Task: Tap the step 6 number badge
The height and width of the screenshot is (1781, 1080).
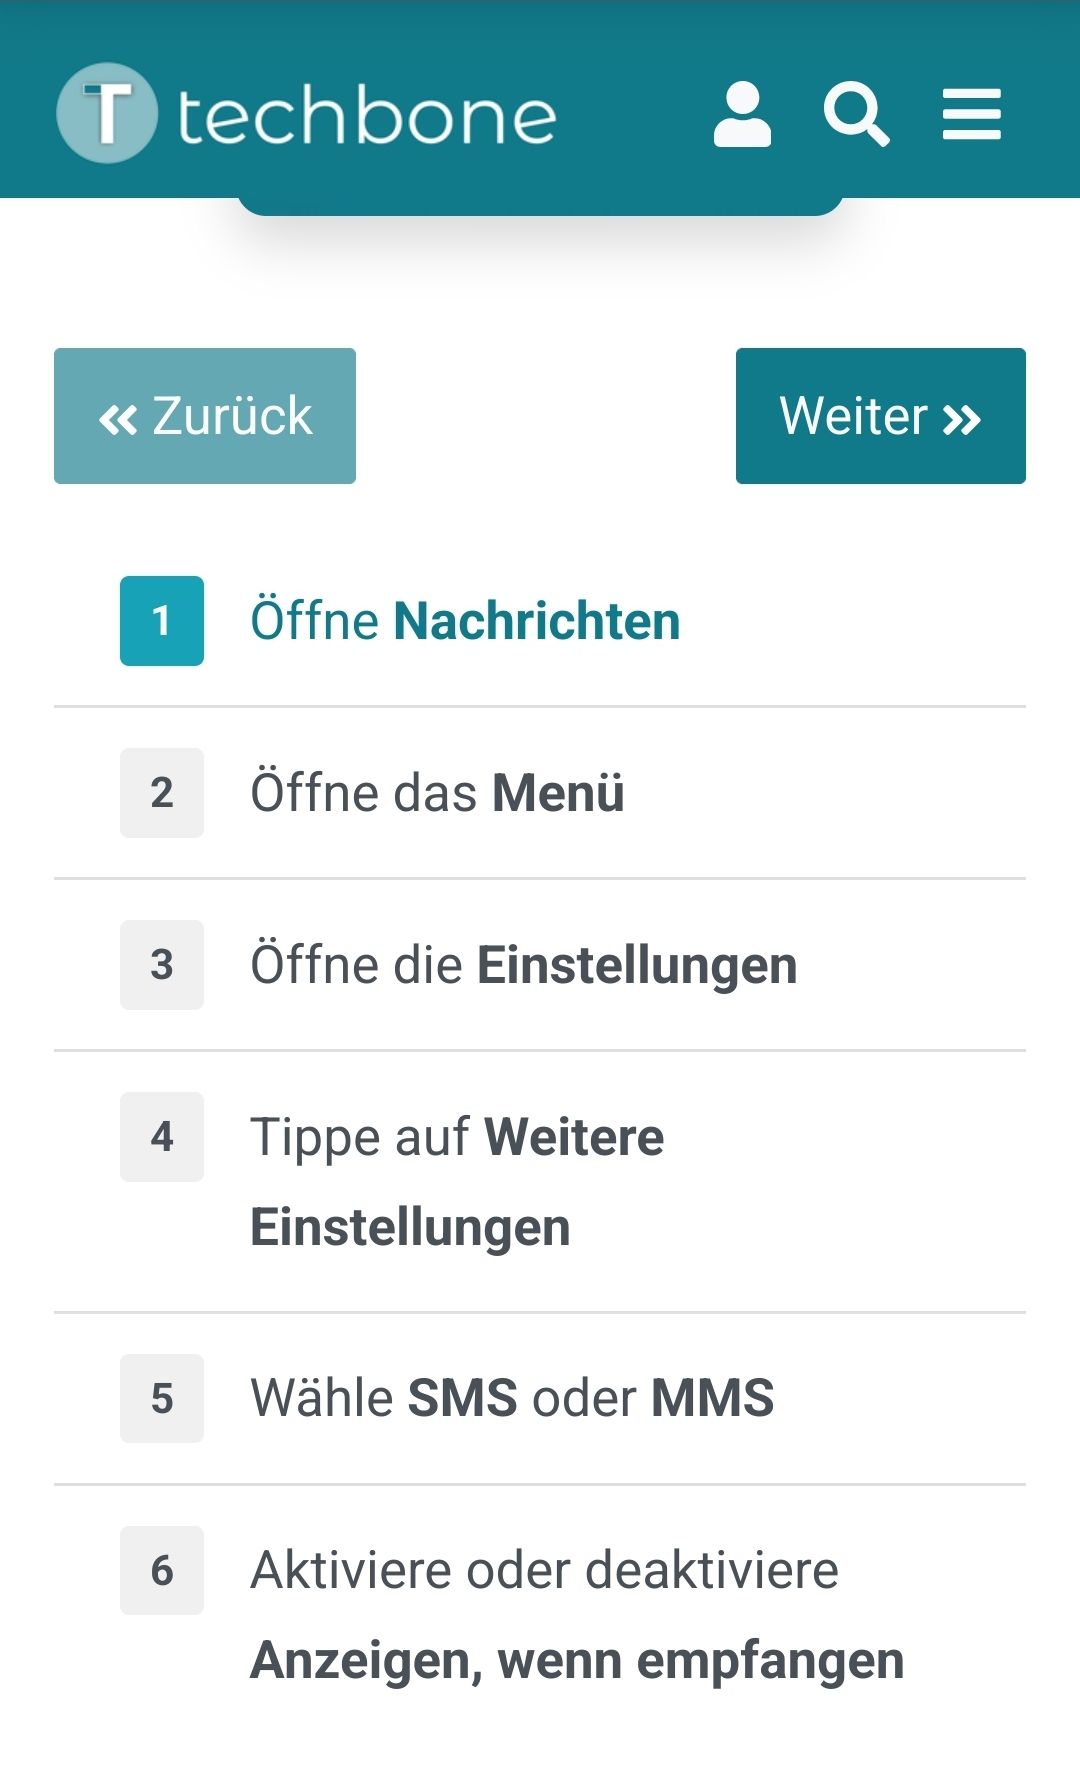Action: click(162, 1571)
